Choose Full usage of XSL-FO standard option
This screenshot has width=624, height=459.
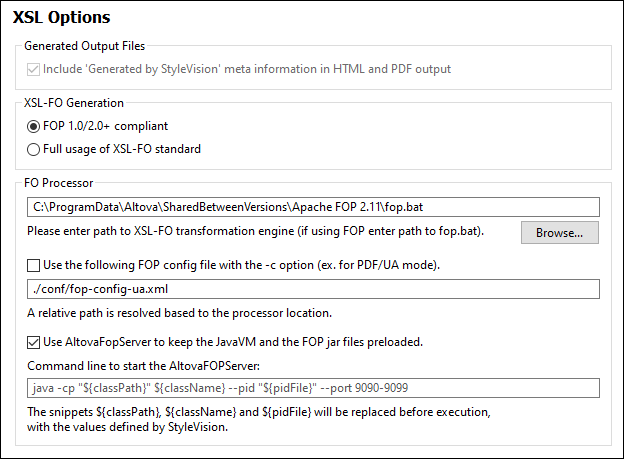click(34, 149)
